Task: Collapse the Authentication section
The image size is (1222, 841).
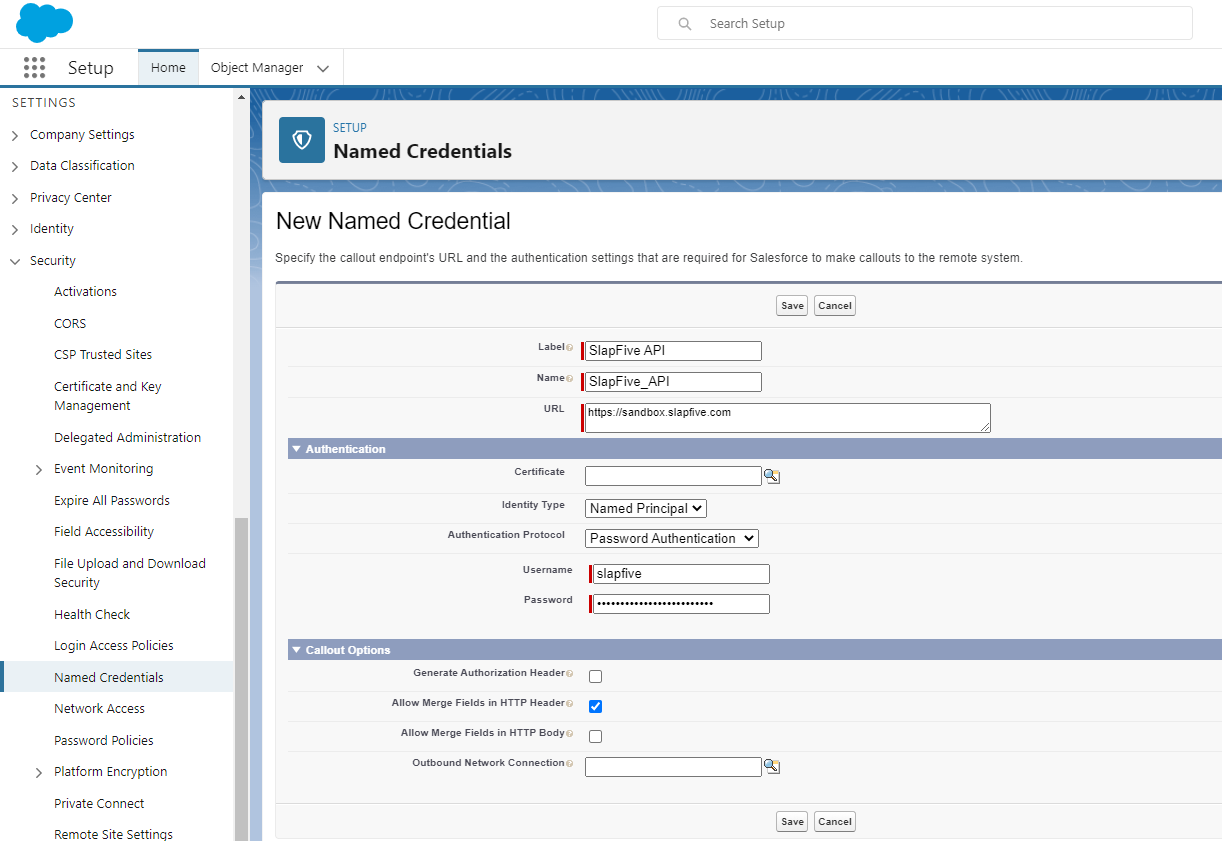Action: [x=296, y=449]
